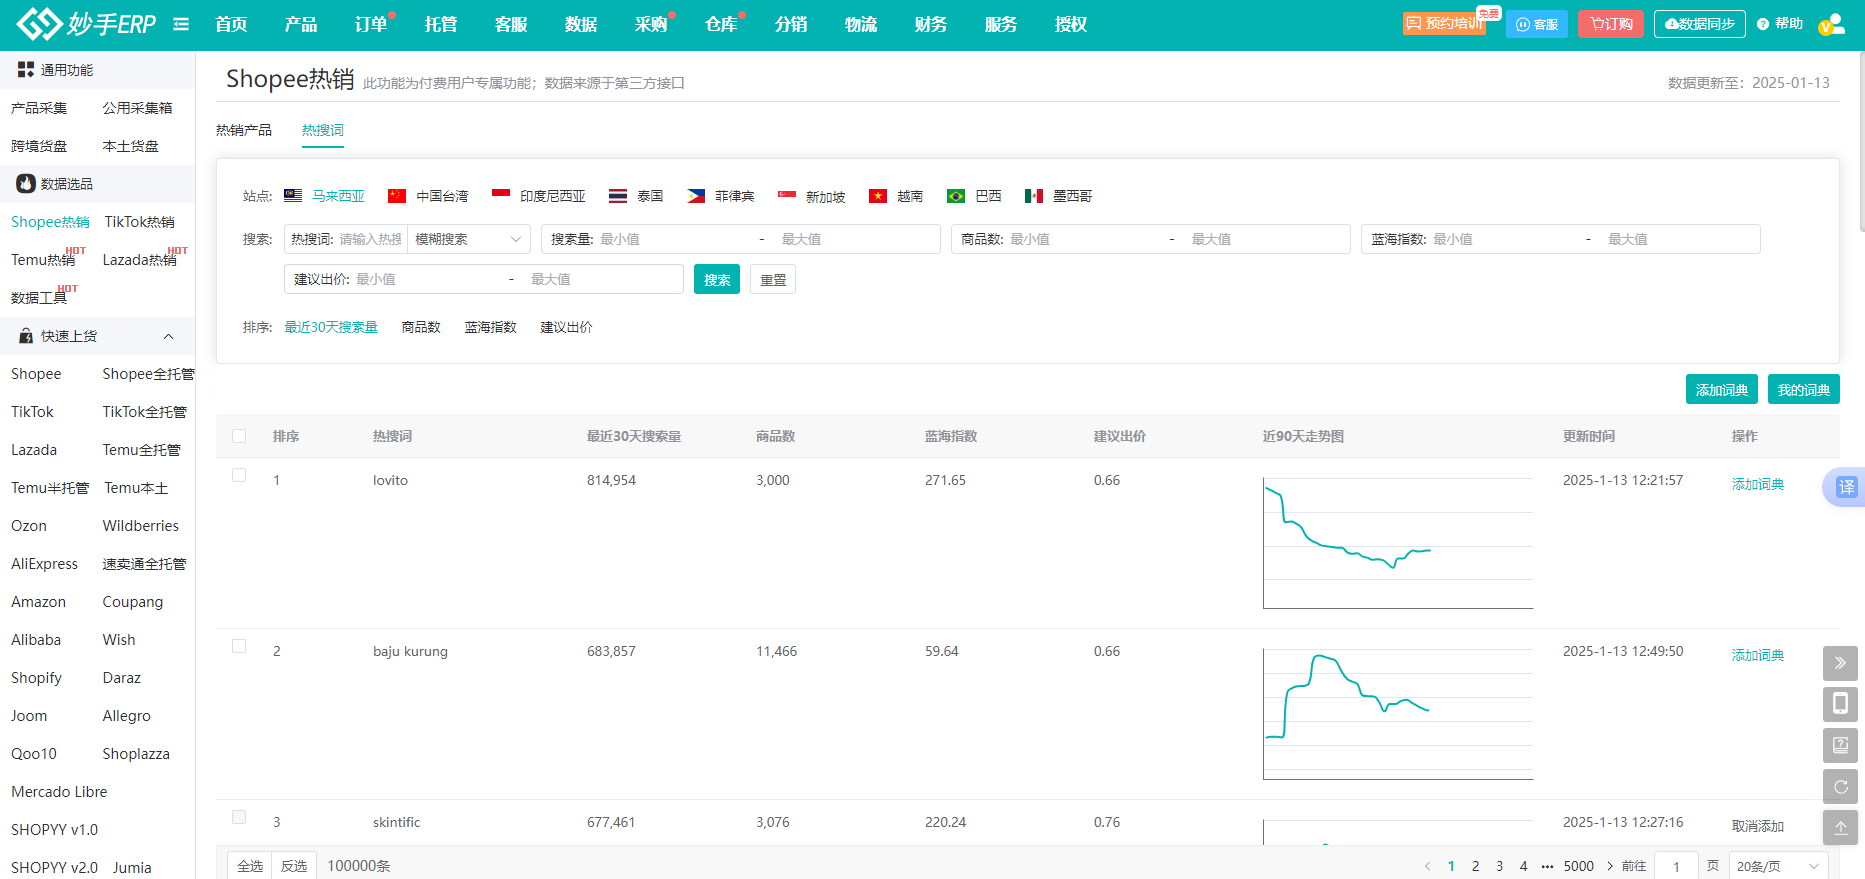Screen dimensions: 1865x879
Task: Open the user avatar icon
Action: click(1832, 24)
